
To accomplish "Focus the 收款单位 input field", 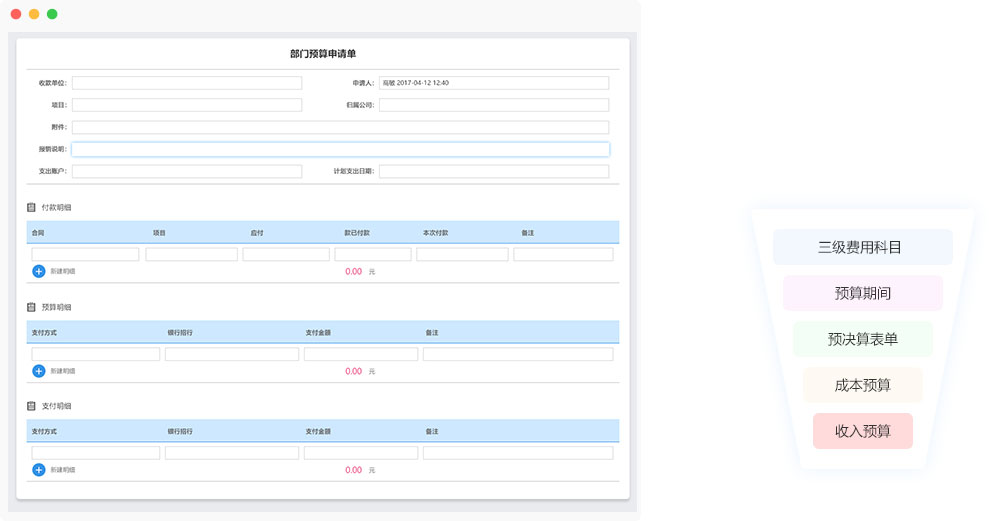I will 186,83.
